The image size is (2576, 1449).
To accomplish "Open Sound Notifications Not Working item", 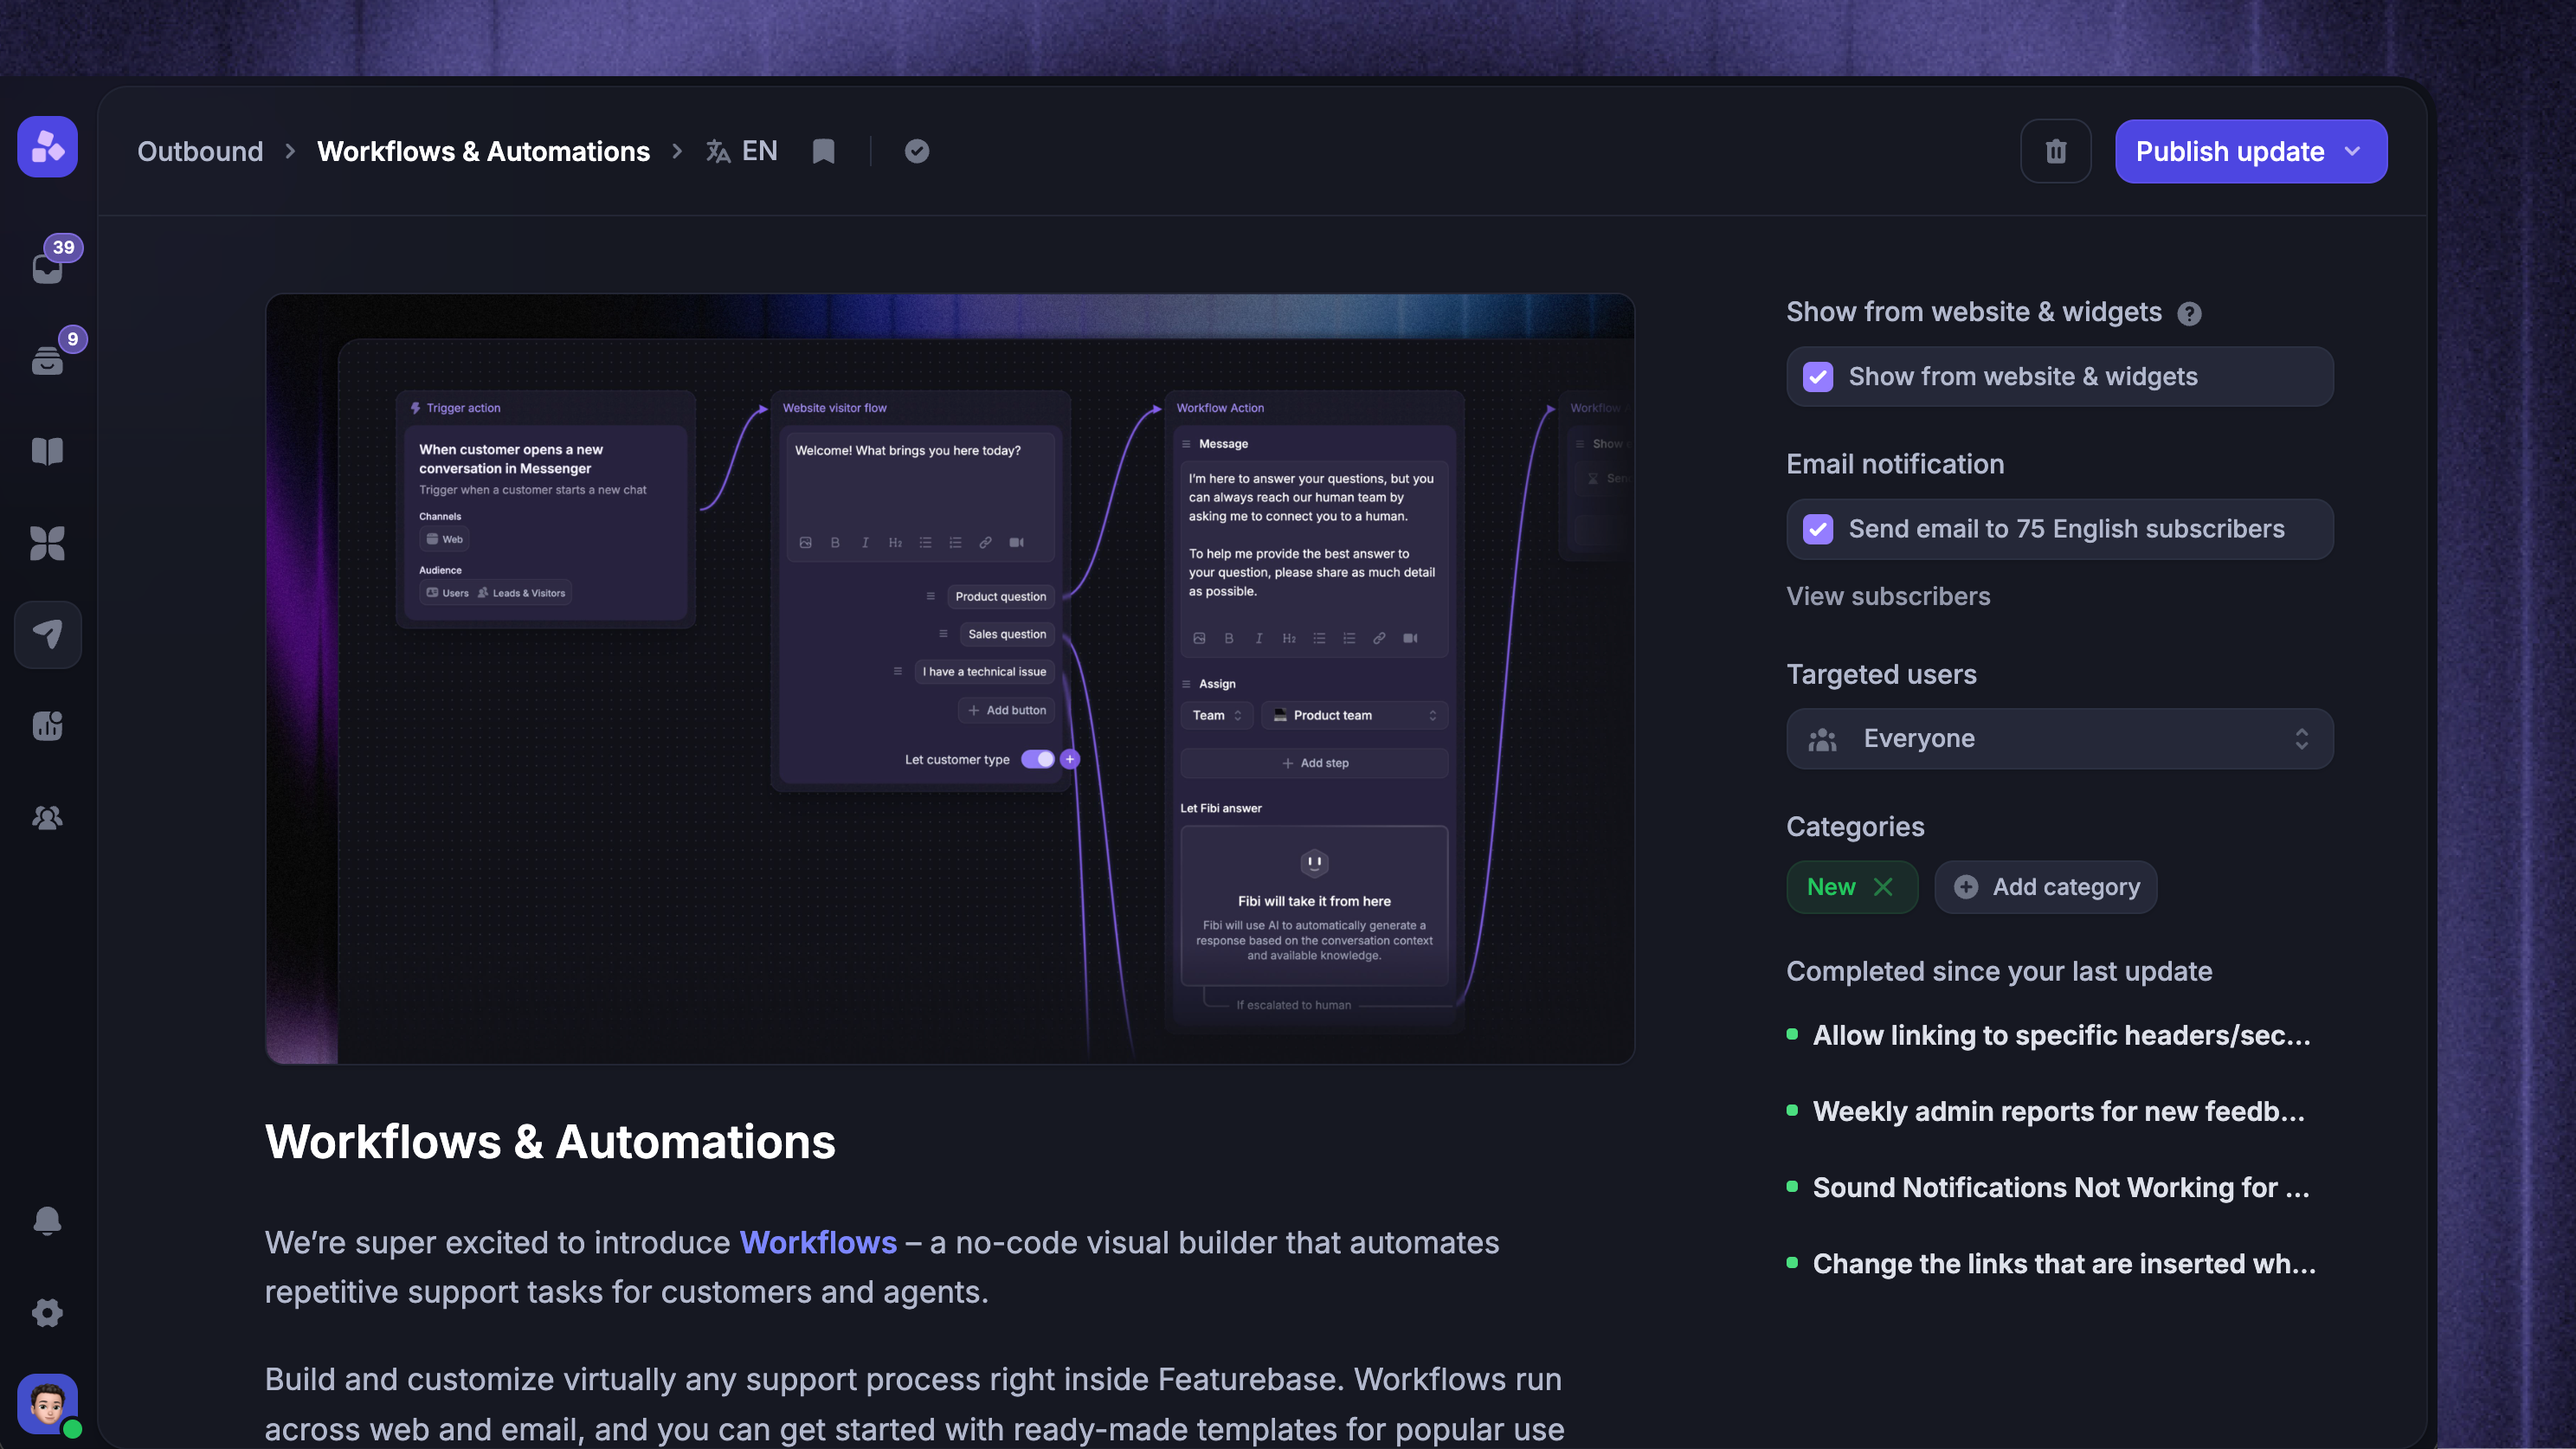I will click(x=2061, y=1187).
